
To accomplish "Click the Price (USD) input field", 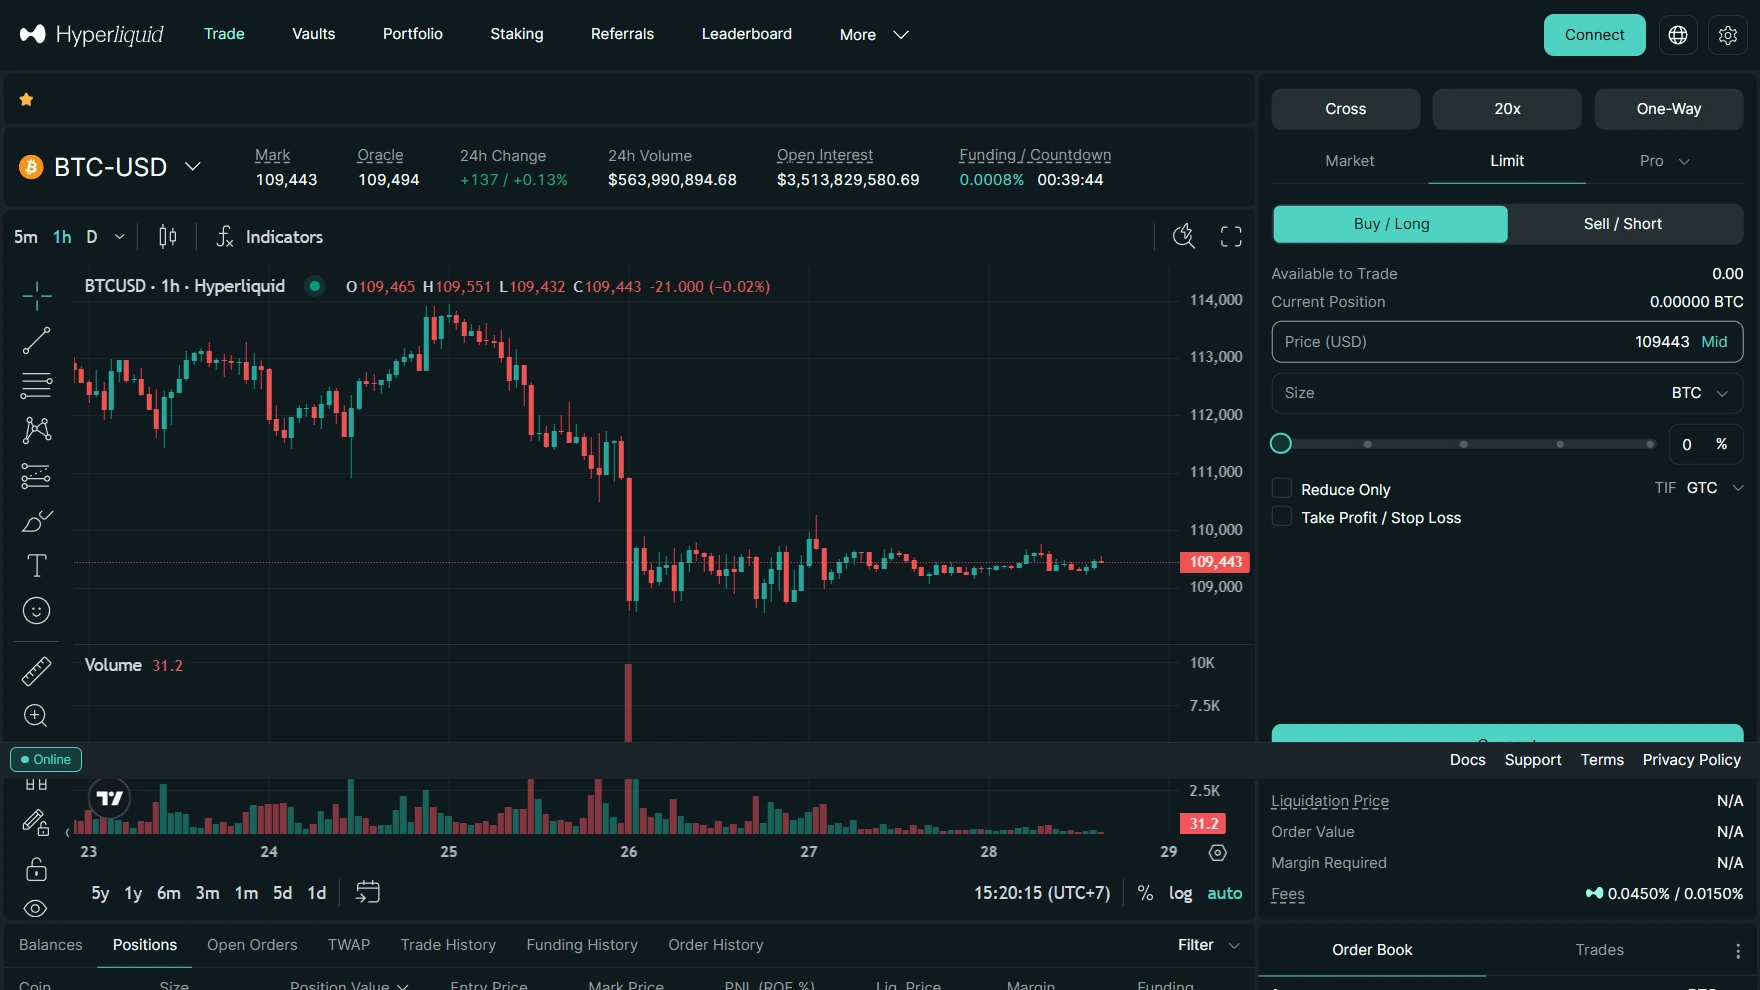I will click(x=1507, y=342).
